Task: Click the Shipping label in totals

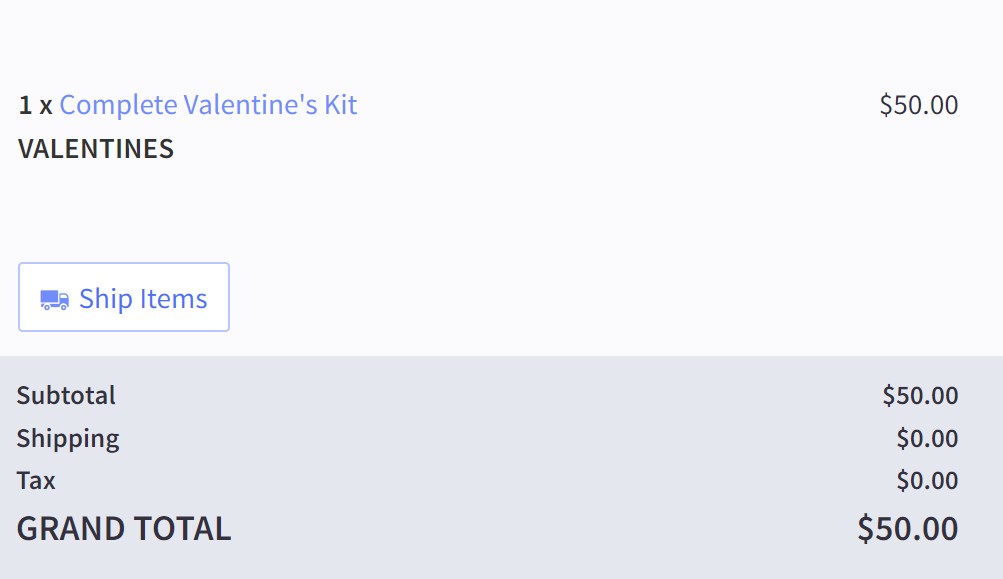Action: tap(68, 438)
